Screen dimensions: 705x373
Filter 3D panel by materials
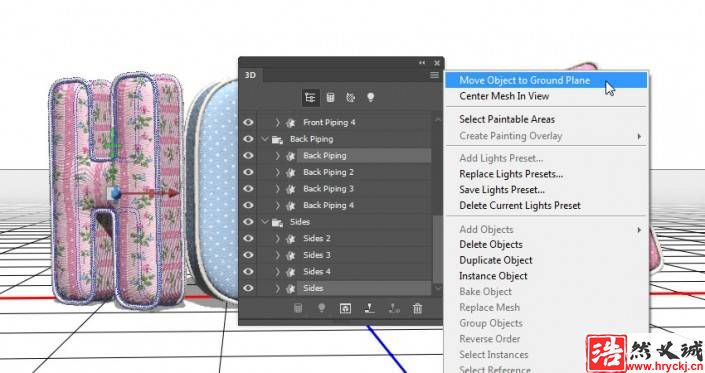coord(350,98)
